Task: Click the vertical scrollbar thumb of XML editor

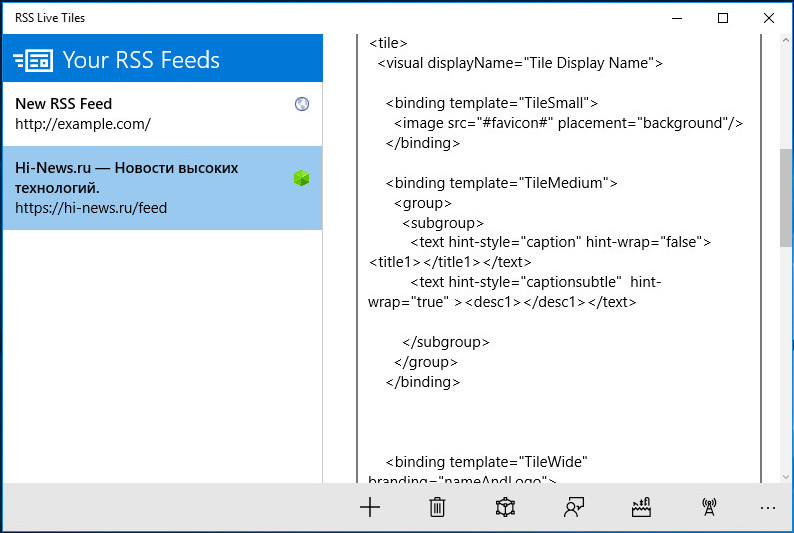Action: [x=785, y=197]
